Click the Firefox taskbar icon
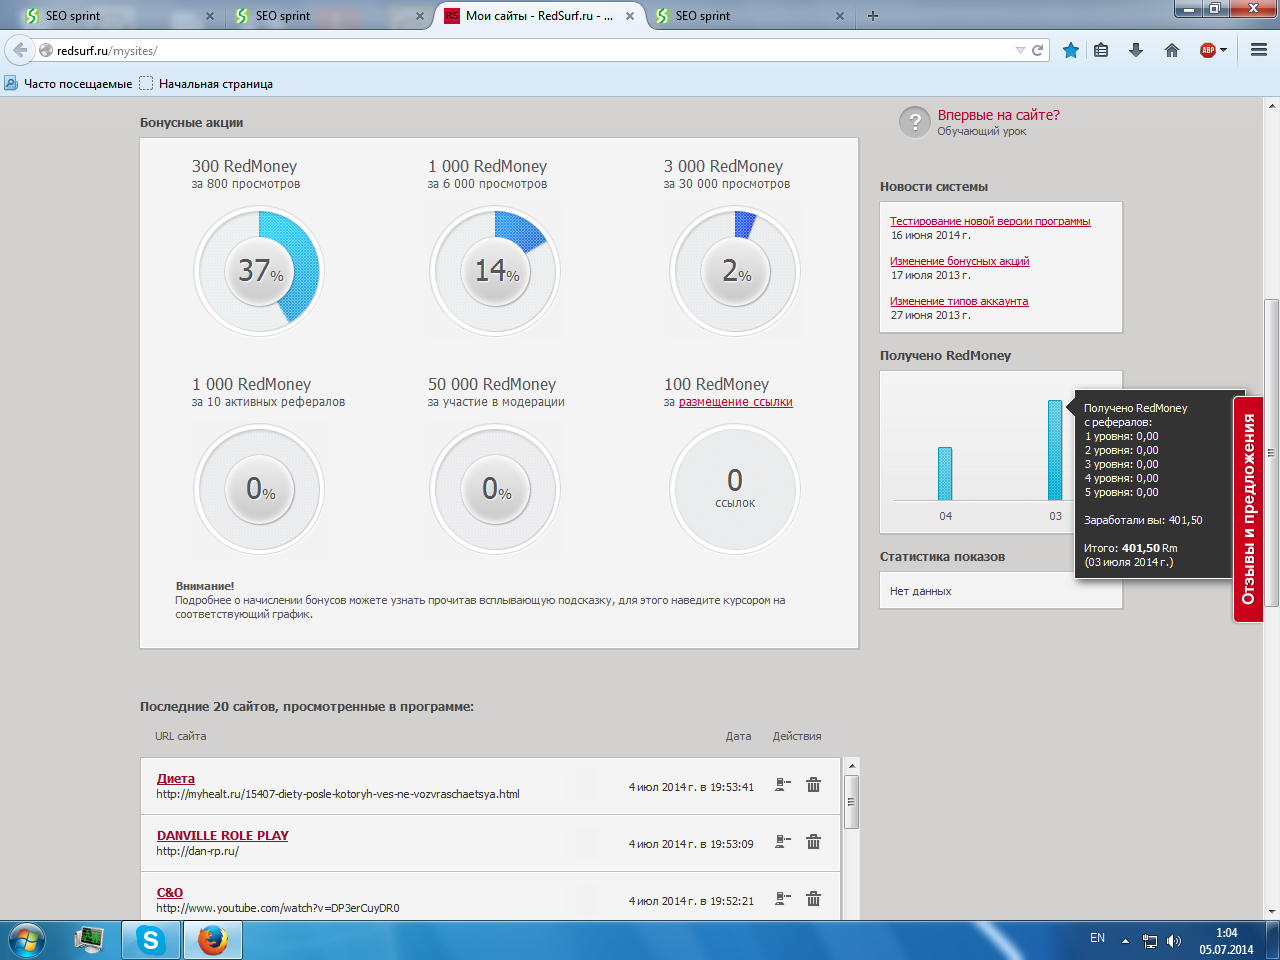The height and width of the screenshot is (960, 1280). coord(213,940)
